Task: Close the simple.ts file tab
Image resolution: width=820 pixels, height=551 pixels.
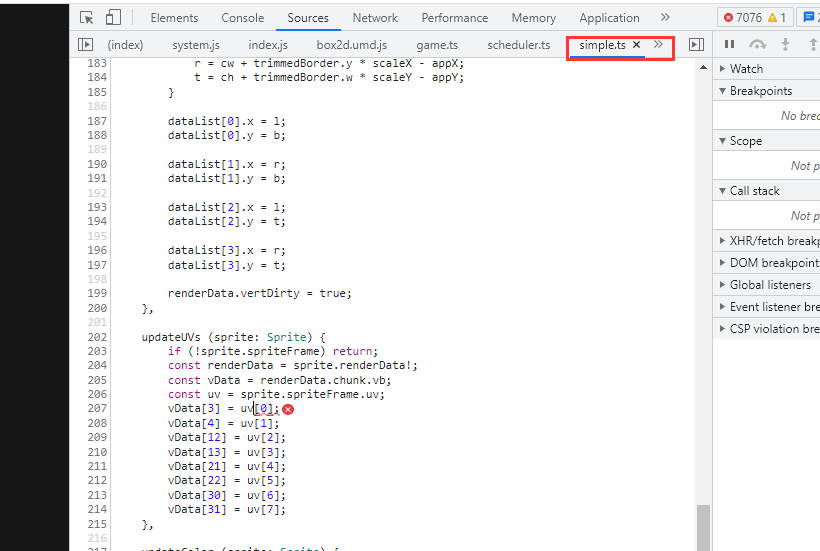Action: (636, 45)
